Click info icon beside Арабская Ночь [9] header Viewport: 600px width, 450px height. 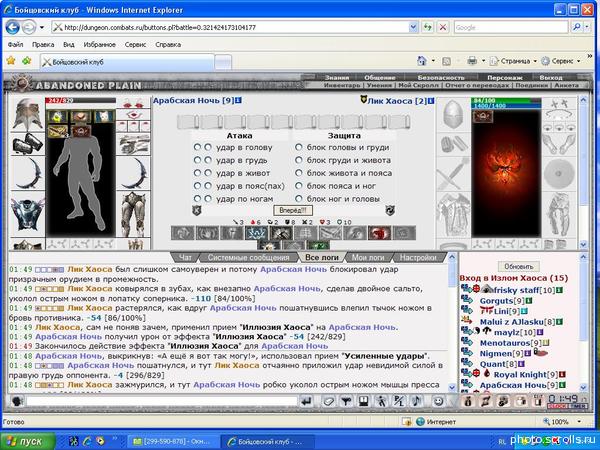239,101
